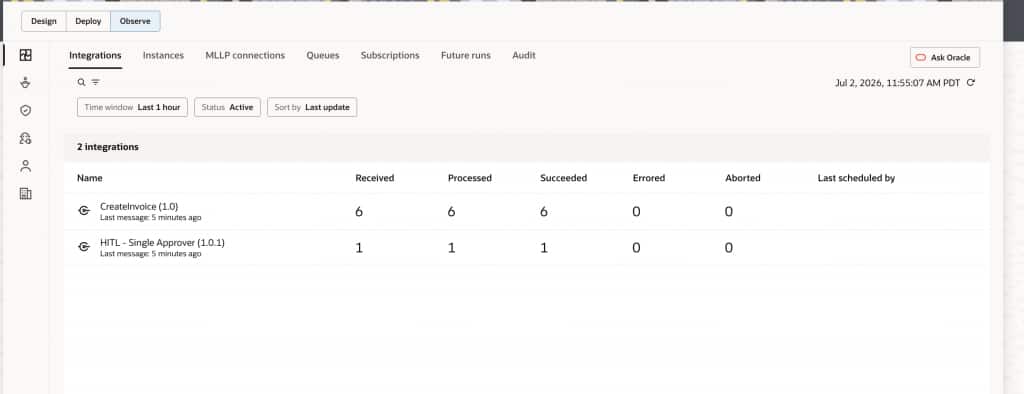
Task: Click the filter lines icon
Action: 95,82
